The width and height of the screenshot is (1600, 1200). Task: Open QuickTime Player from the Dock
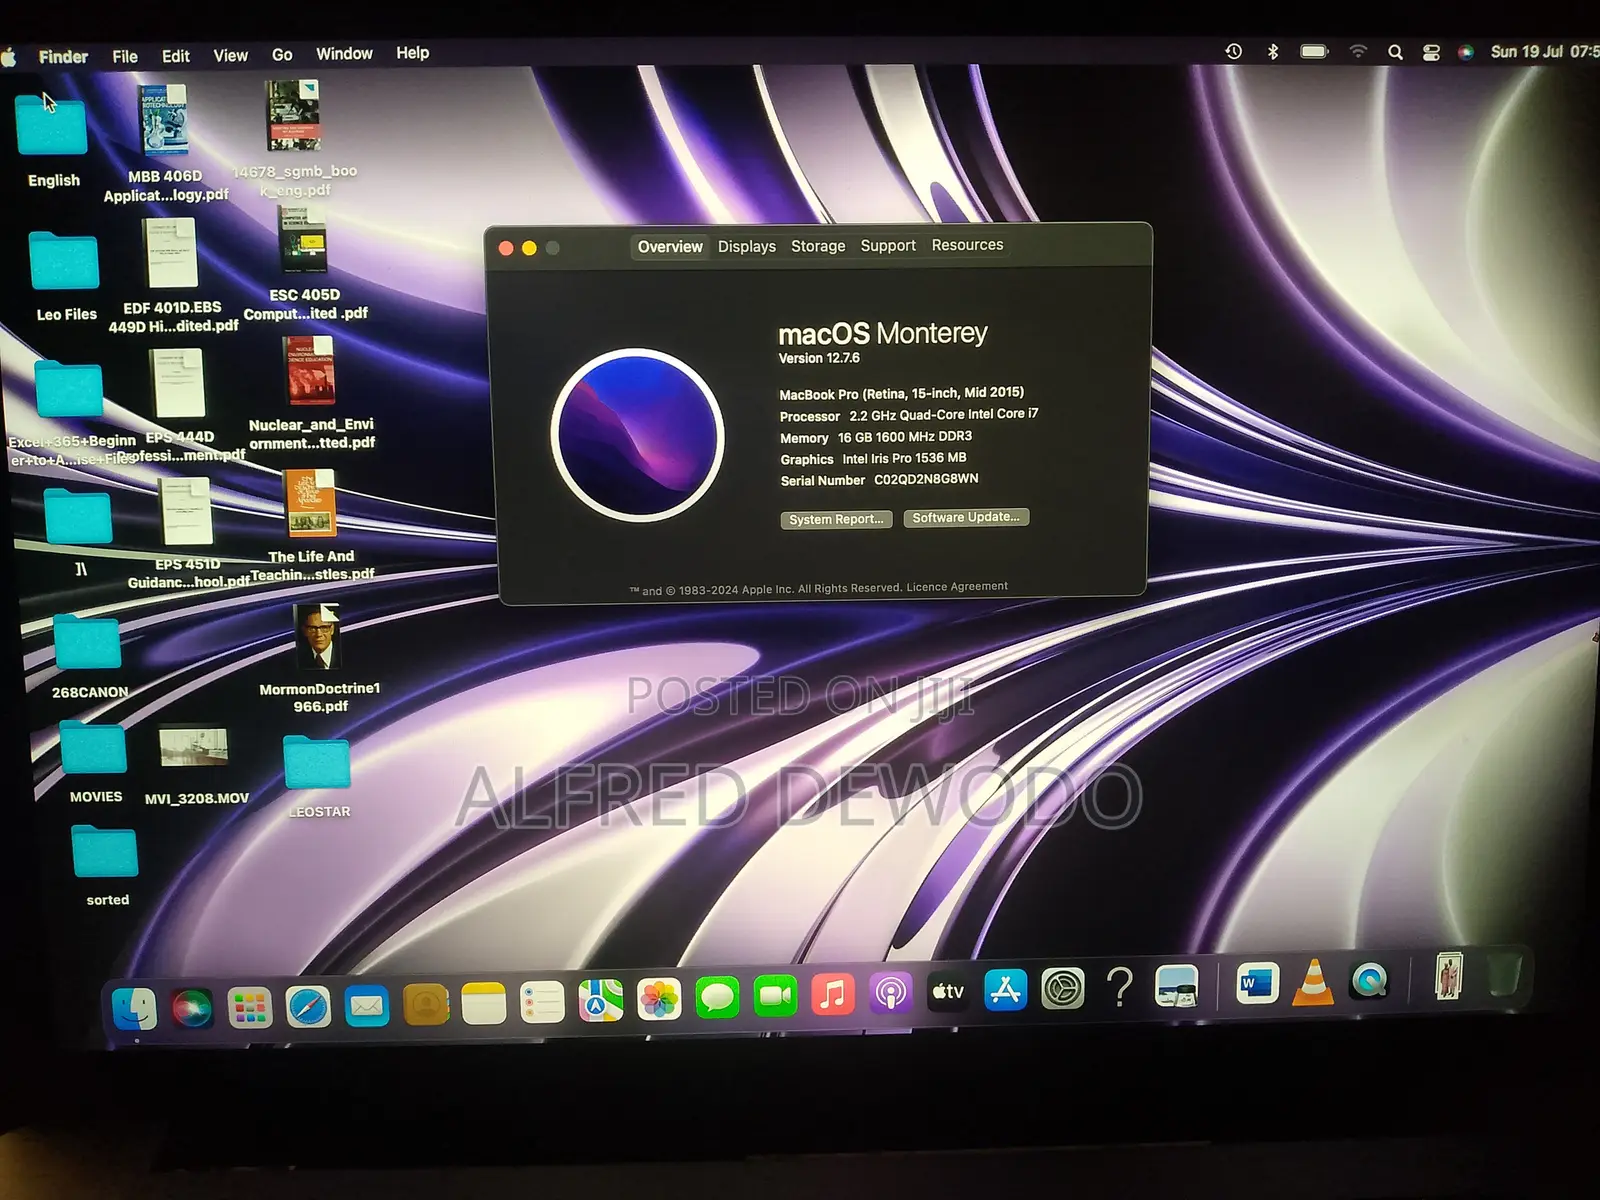tap(1369, 981)
